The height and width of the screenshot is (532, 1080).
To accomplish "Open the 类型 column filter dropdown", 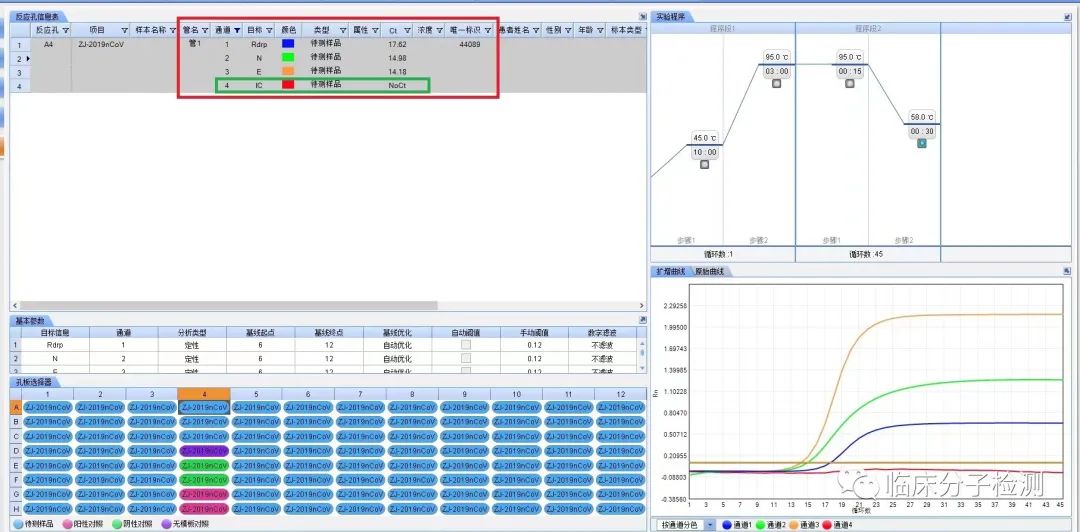I will (341, 31).
